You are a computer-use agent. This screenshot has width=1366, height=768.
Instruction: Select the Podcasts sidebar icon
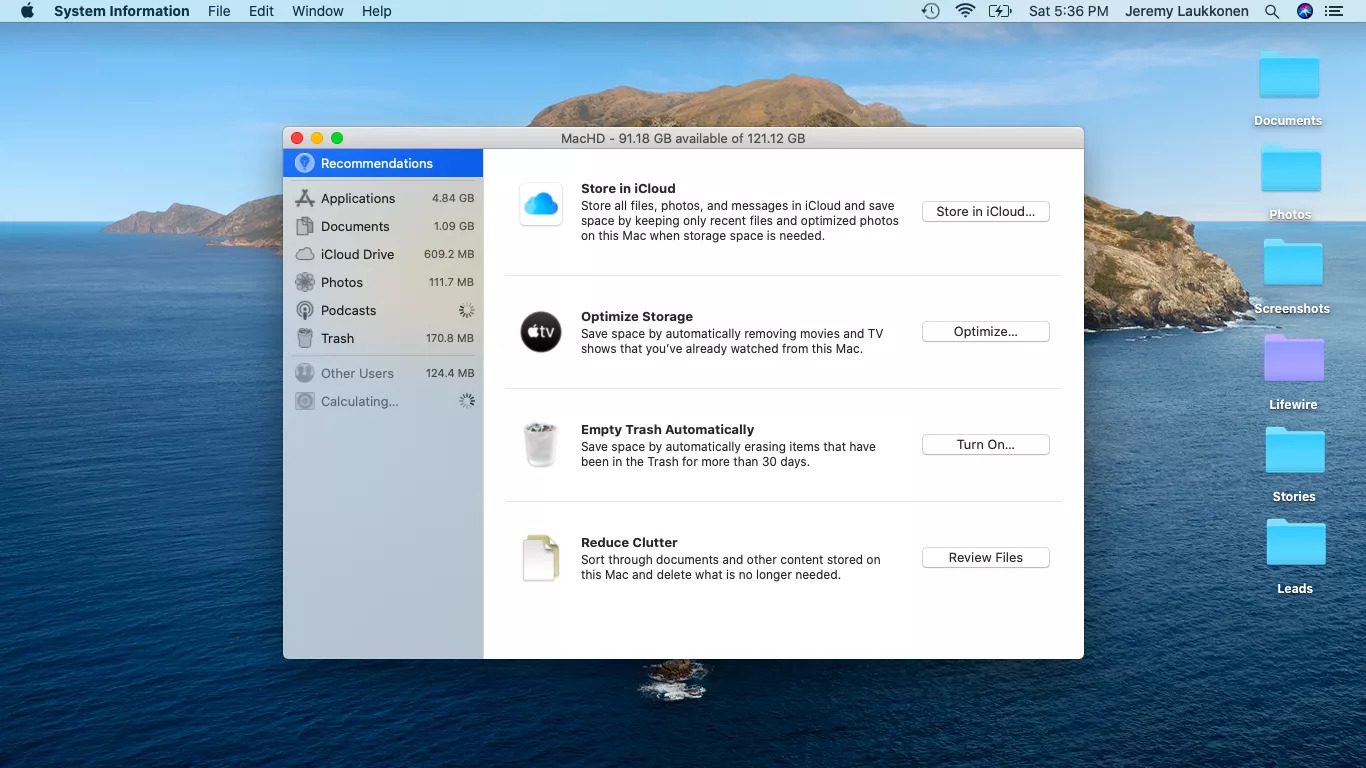pos(305,310)
